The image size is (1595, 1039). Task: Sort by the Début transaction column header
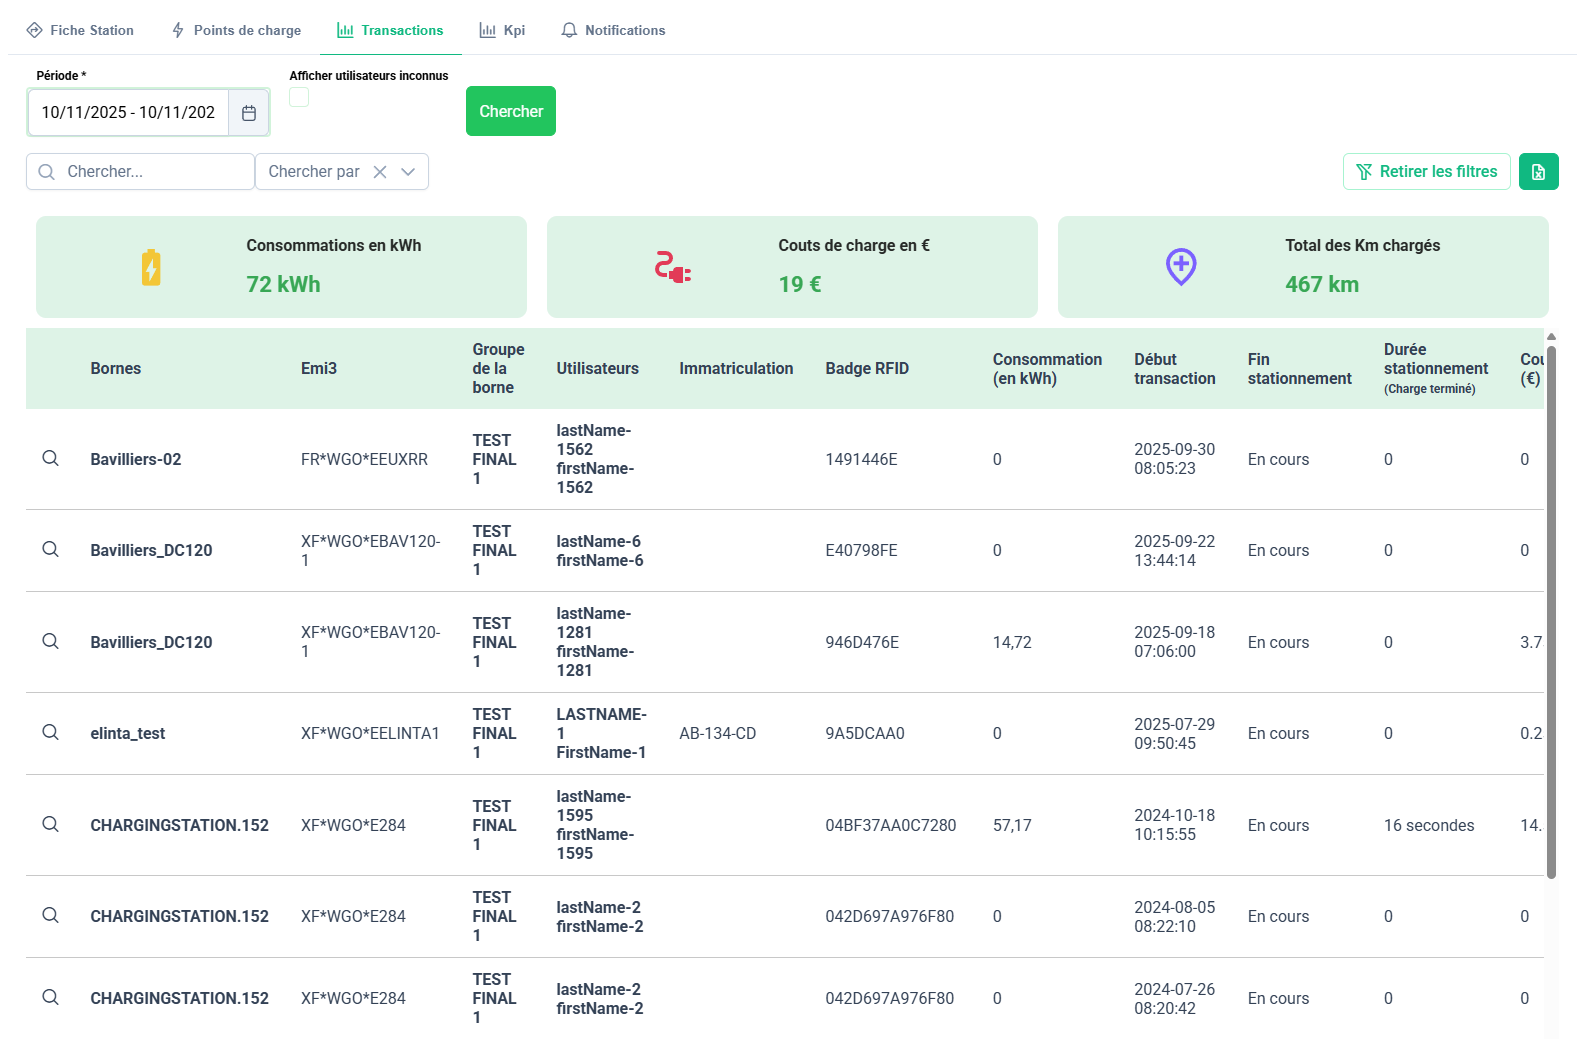tap(1174, 369)
